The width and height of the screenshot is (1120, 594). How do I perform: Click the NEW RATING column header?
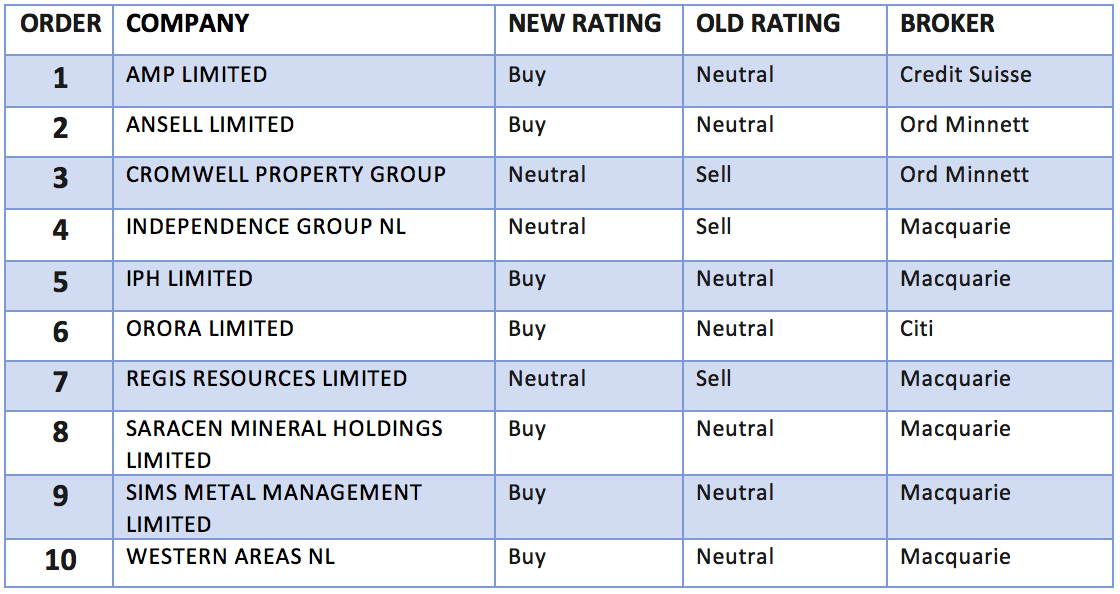click(585, 24)
